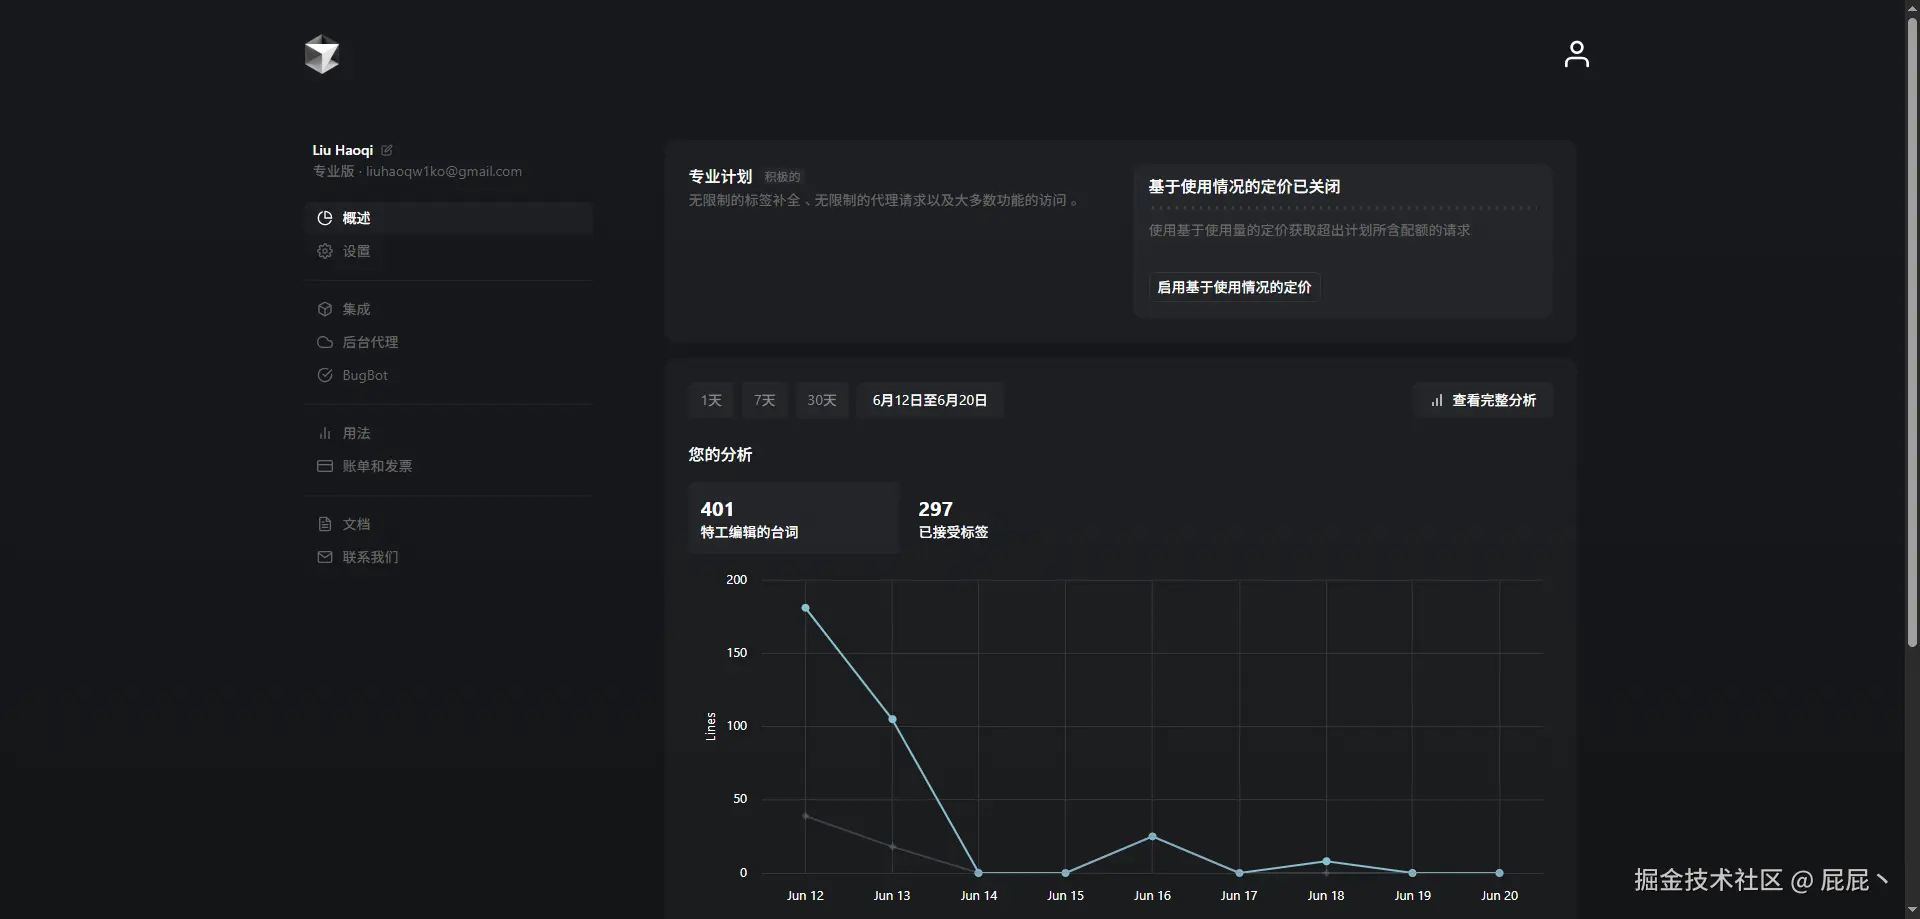Select the 401 特工编辑的台词 stat card

791,518
